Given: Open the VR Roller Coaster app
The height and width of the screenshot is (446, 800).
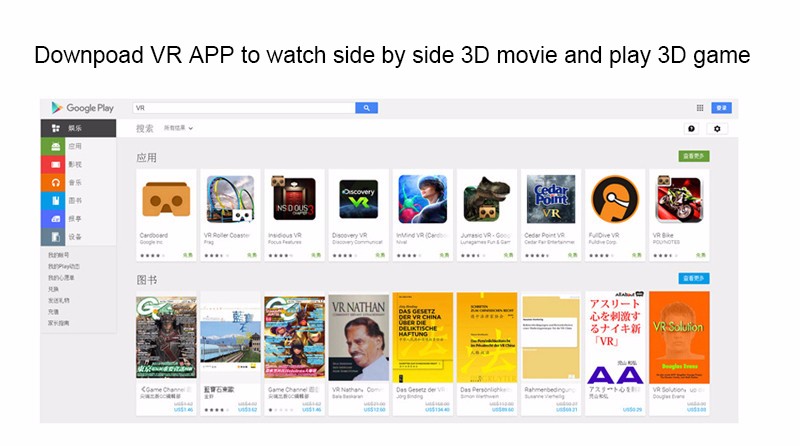Looking at the screenshot, I should (x=230, y=199).
